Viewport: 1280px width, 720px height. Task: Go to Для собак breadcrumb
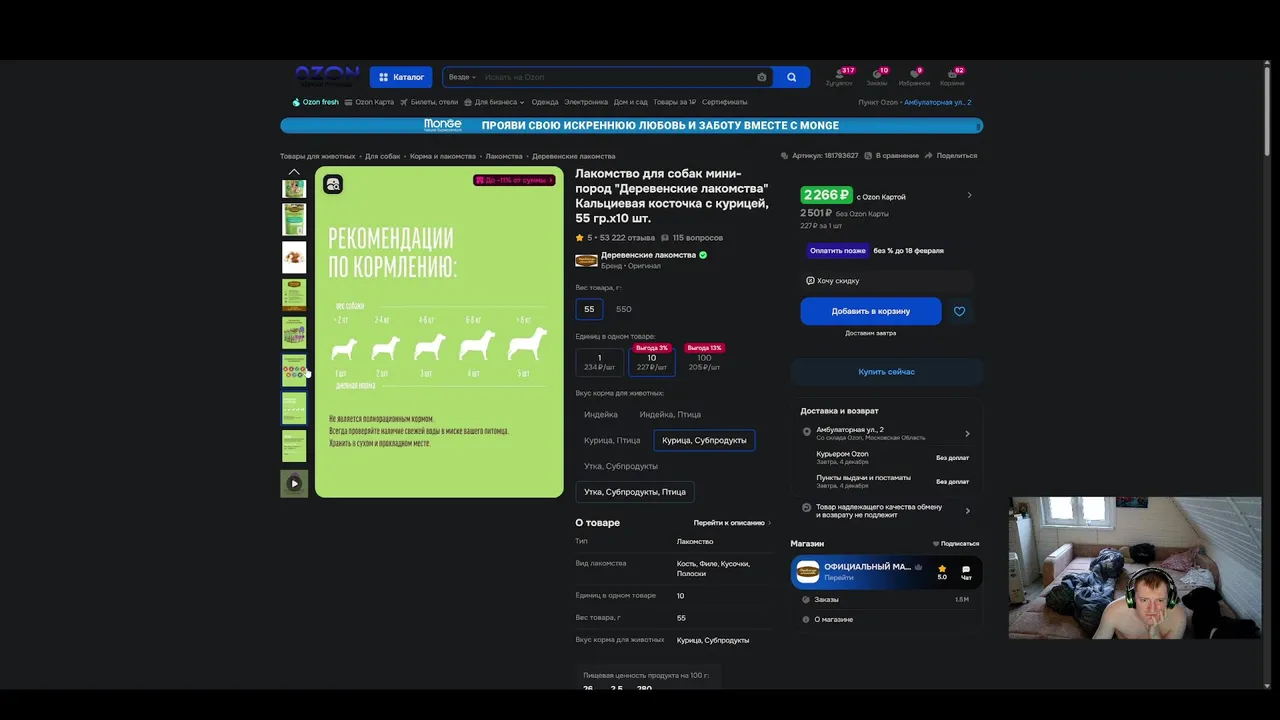382,156
